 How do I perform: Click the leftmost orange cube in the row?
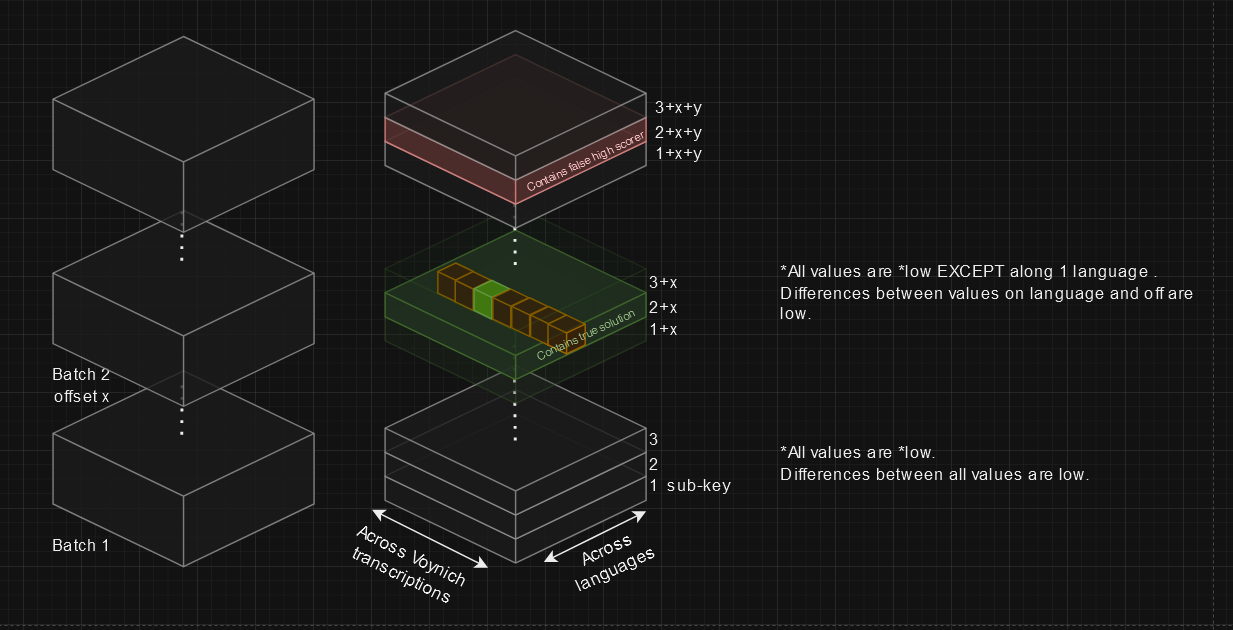[x=452, y=278]
